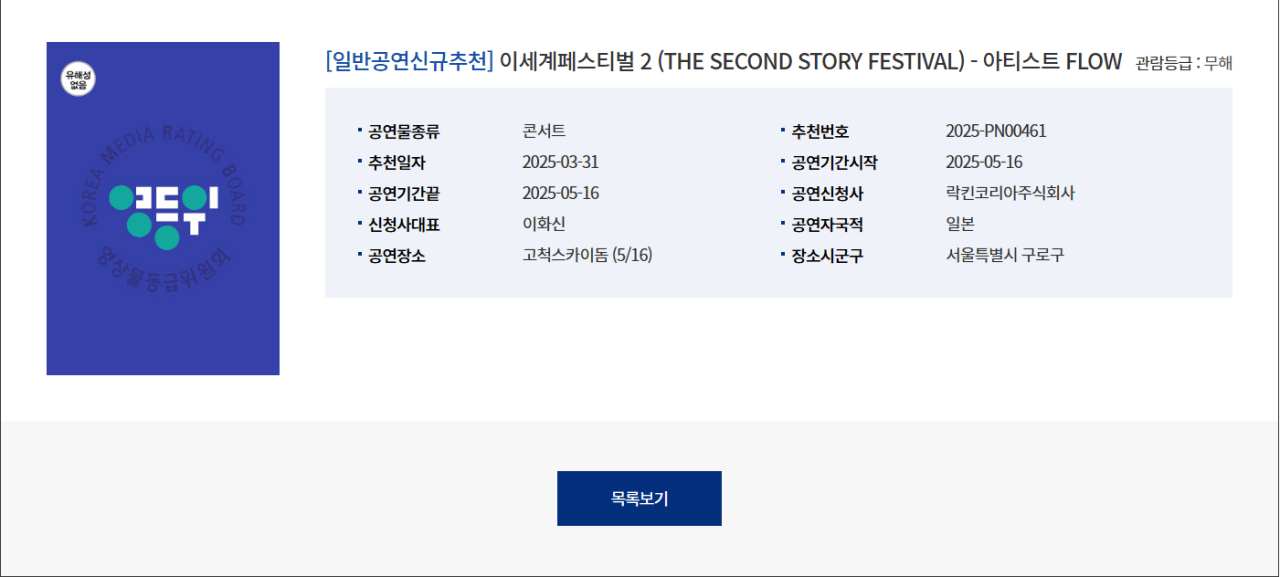Click the 추천일자 value 2025-03-31
This screenshot has height=577, width=1280.
coord(560,162)
